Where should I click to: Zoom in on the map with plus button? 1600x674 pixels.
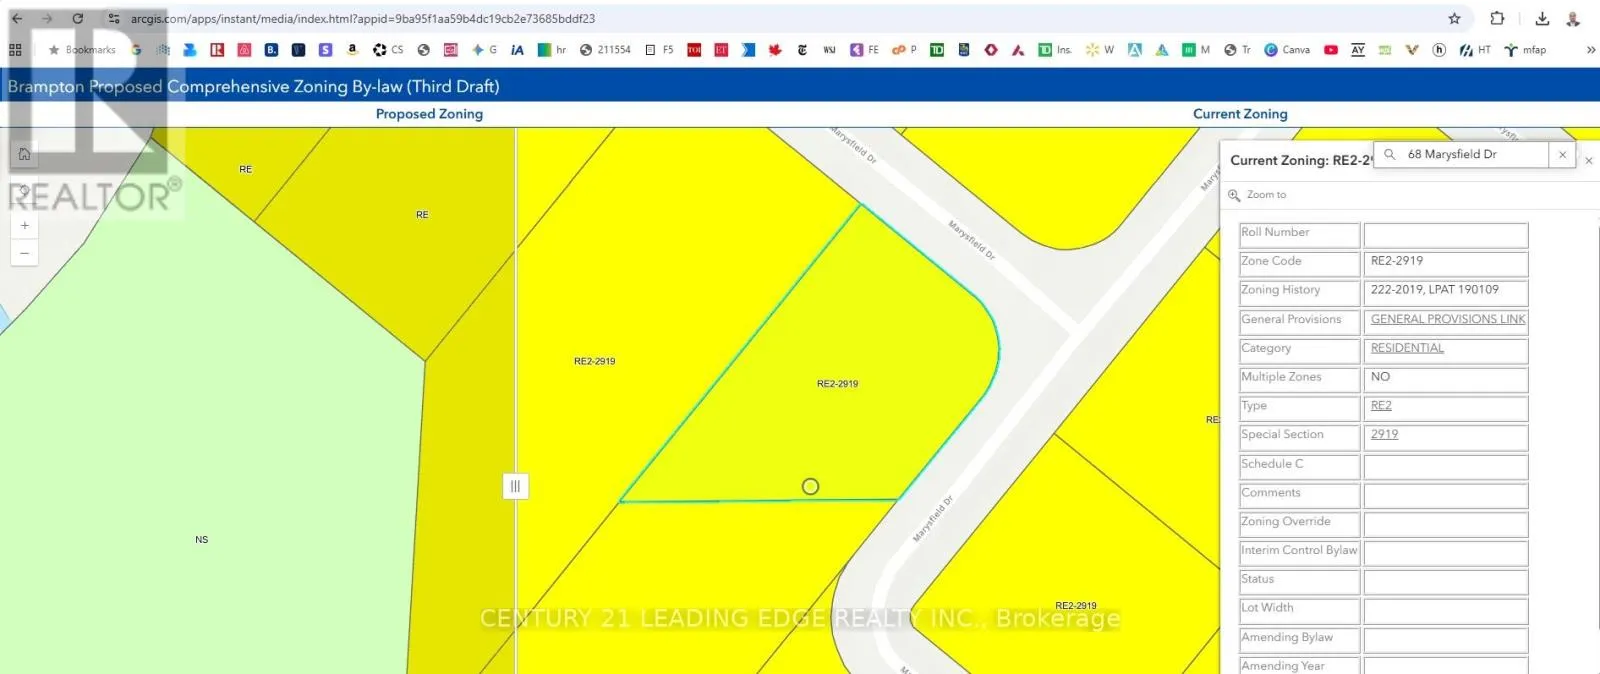click(x=24, y=226)
